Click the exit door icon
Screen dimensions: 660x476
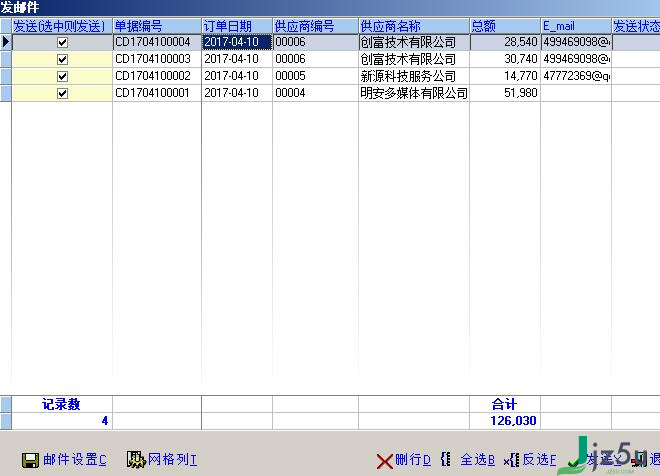click(x=640, y=460)
